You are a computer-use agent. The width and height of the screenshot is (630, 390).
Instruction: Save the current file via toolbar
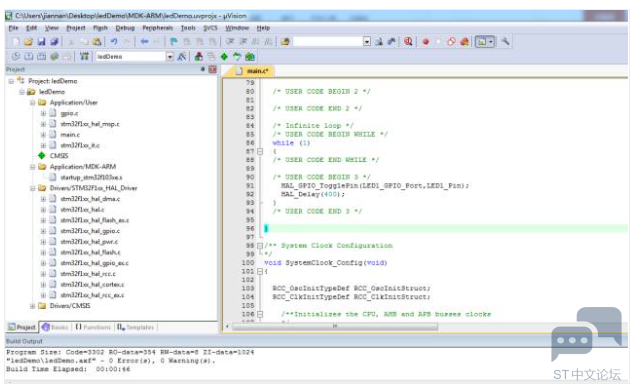(x=41, y=42)
